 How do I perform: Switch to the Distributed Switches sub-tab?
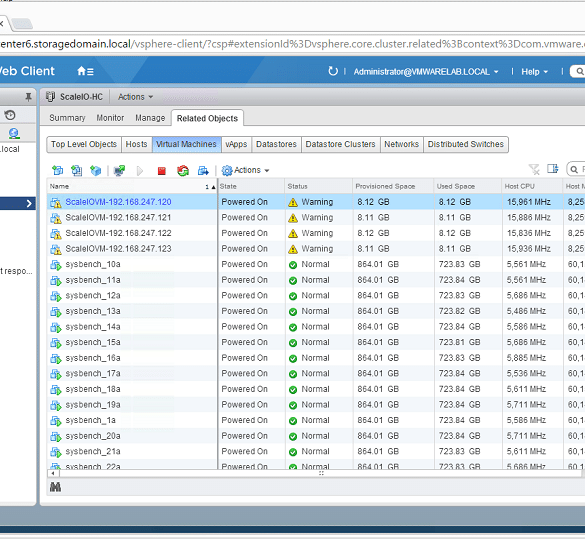pos(466,144)
